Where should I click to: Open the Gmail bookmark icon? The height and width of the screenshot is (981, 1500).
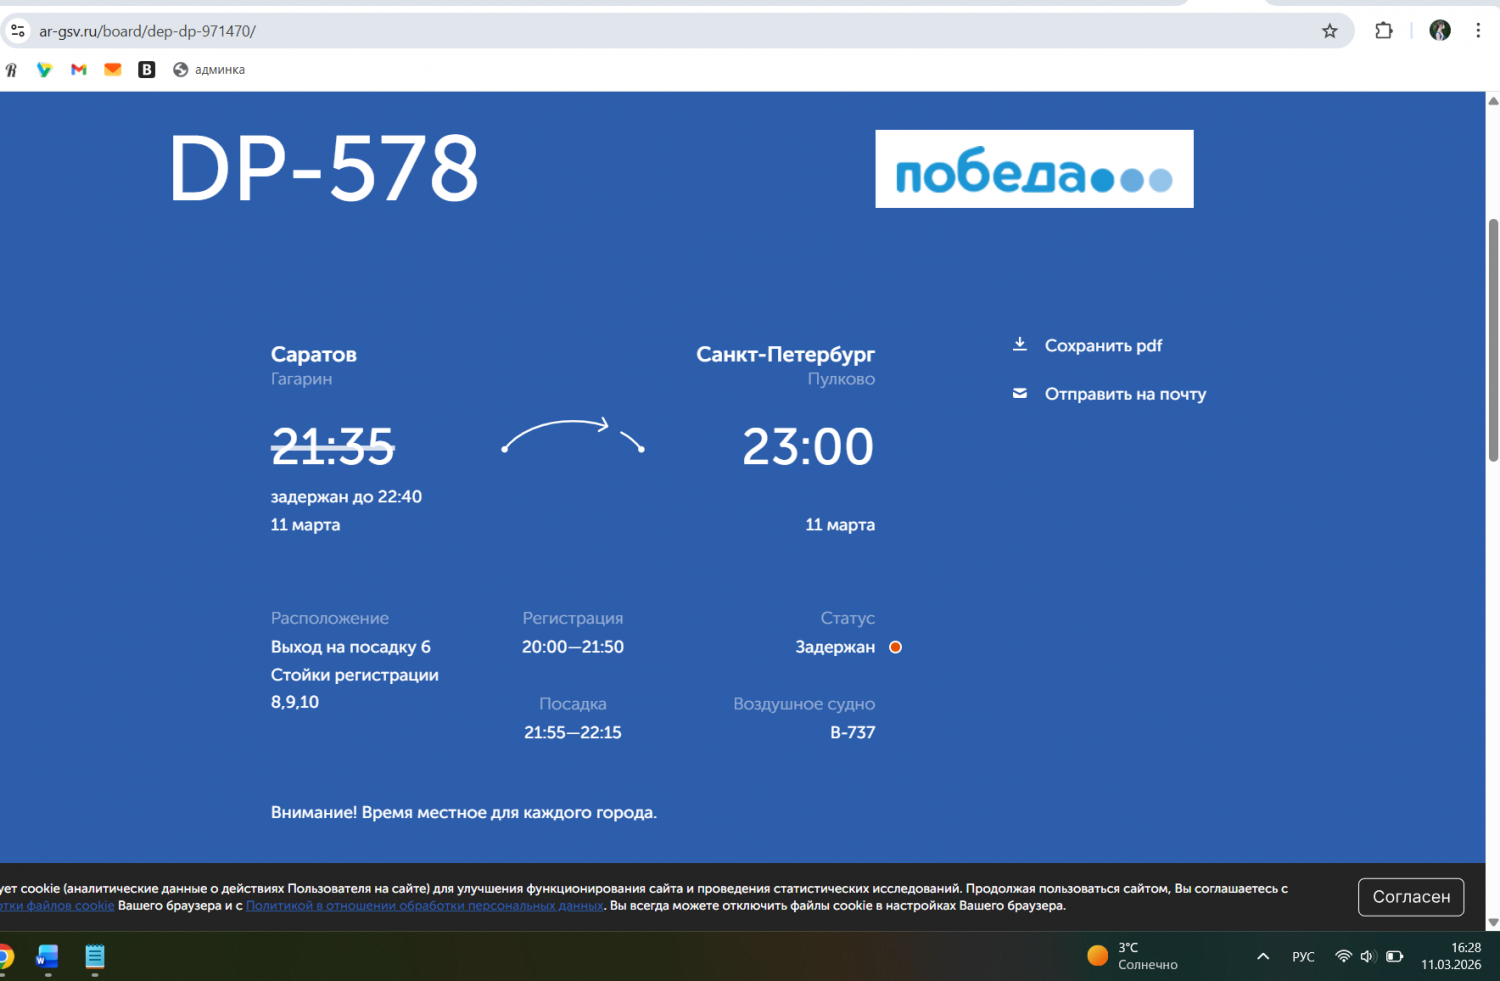(x=79, y=69)
